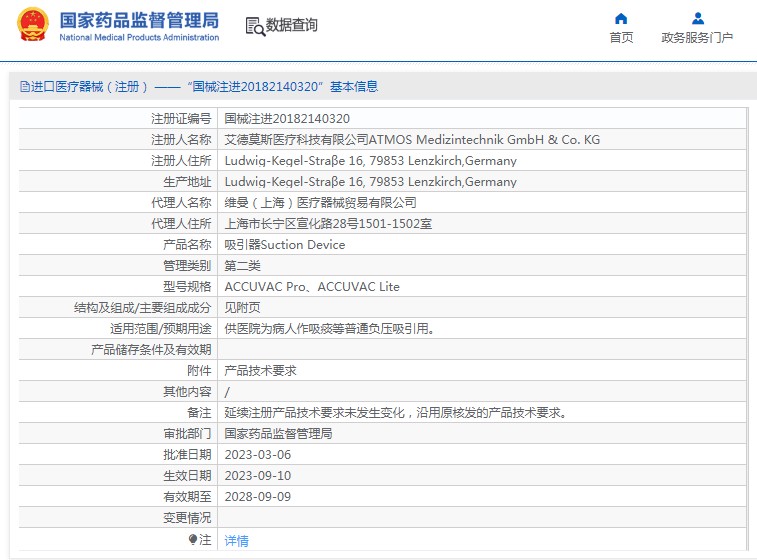
Task: Click the 生效日期 label
Action: click(187, 476)
